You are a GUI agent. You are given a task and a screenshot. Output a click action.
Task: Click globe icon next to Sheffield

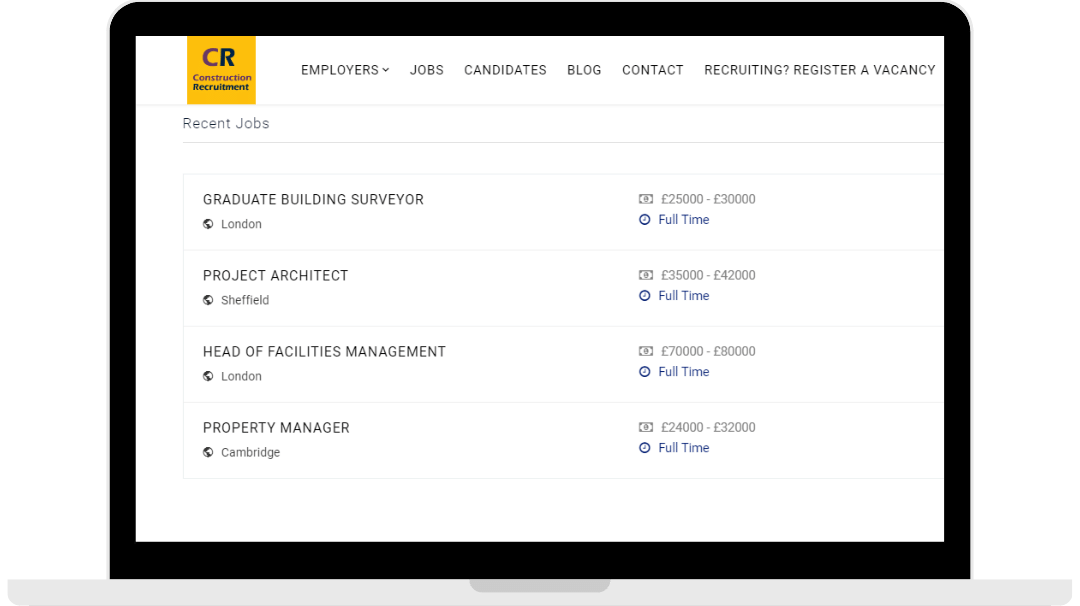208,300
